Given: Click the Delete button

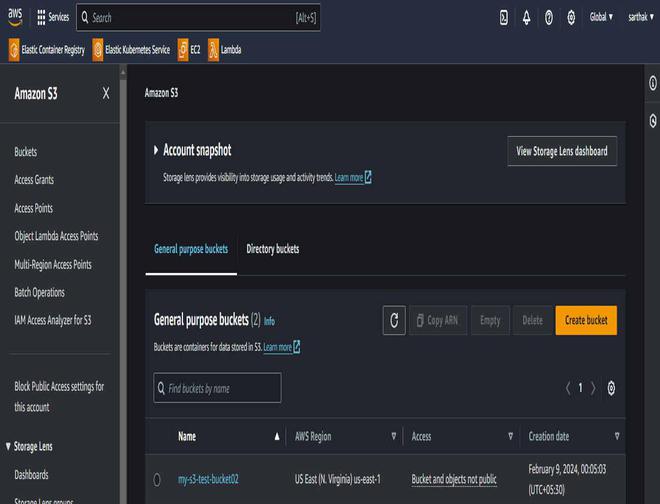Looking at the screenshot, I should tap(532, 320).
